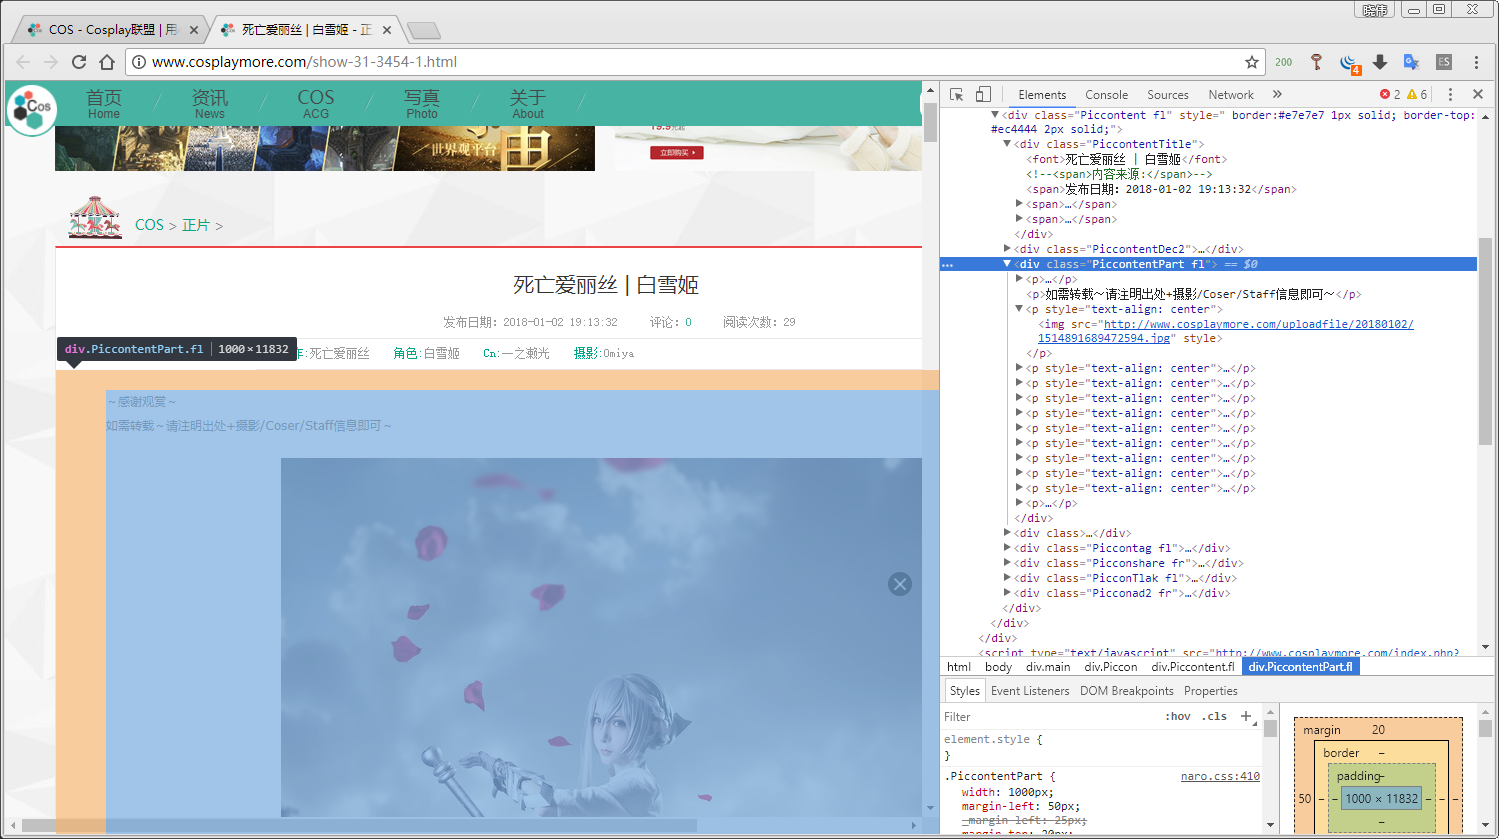Collapse the paragraph containing the img tag
This screenshot has width=1499, height=839.
click(x=1019, y=309)
